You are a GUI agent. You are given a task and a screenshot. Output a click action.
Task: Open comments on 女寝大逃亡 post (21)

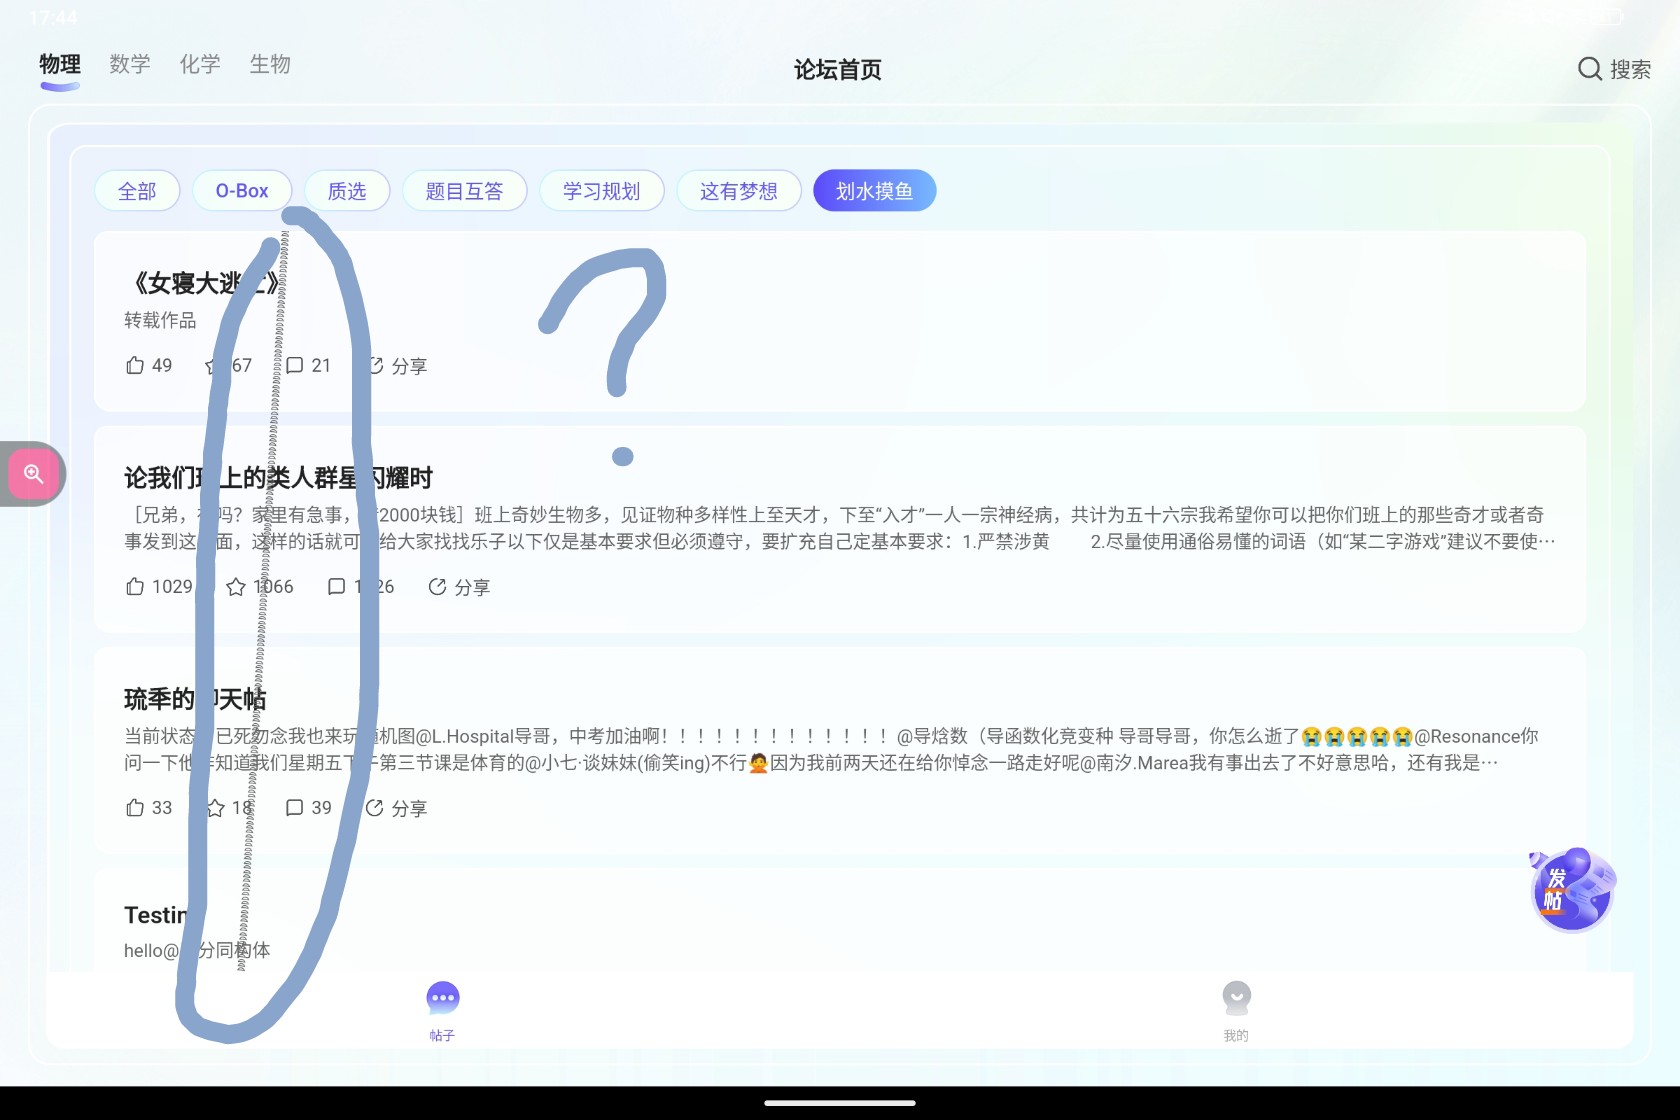click(308, 365)
